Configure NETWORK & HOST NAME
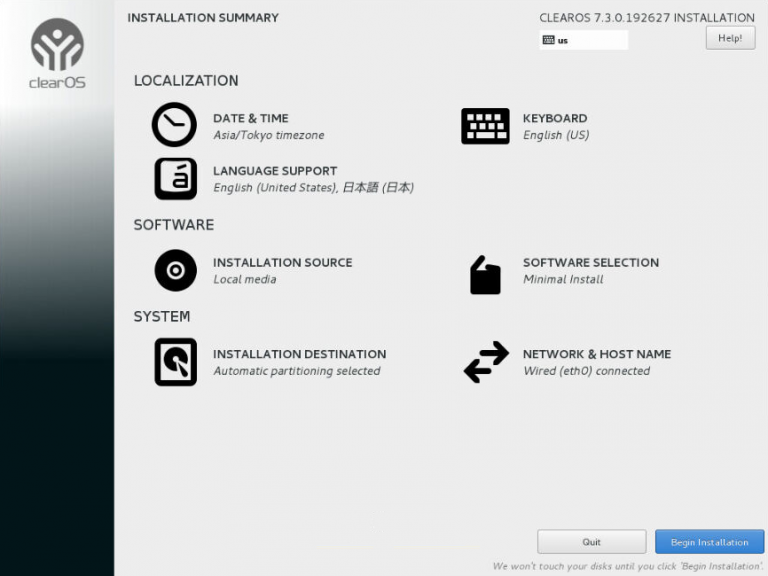The height and width of the screenshot is (576, 768). click(596, 354)
